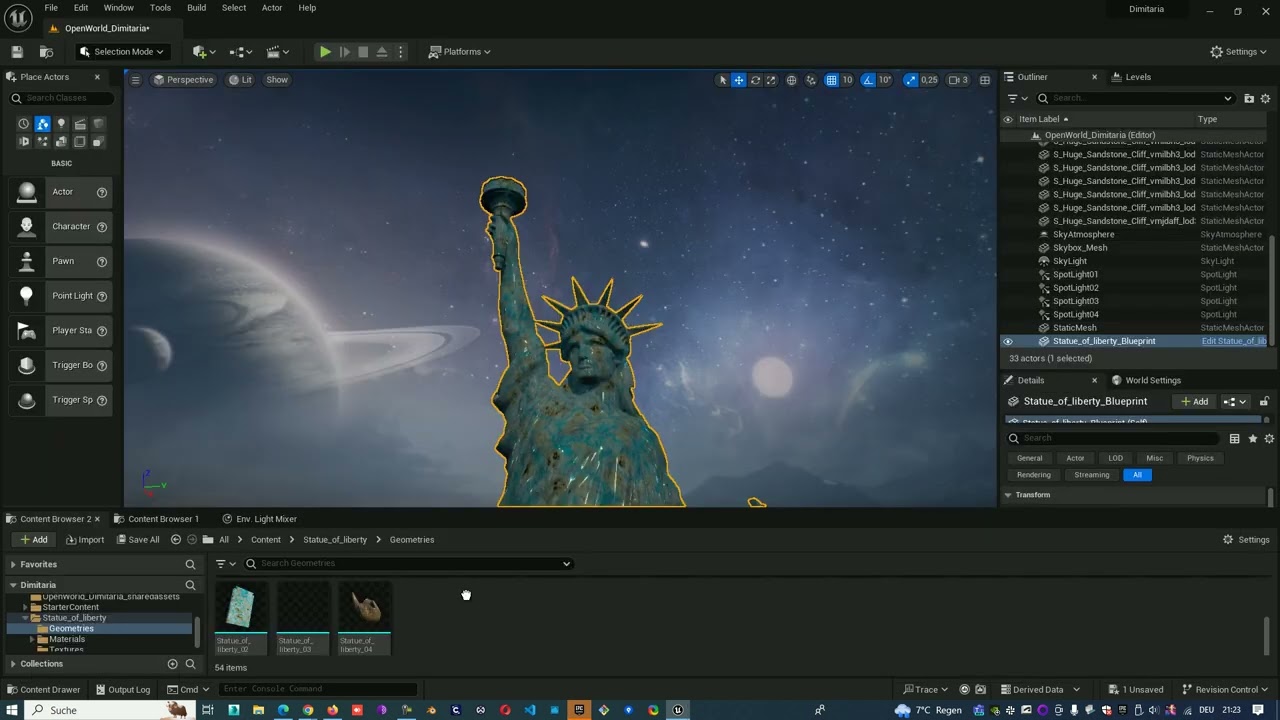Toggle grid snapping in viewport
This screenshot has height=720, width=1280.
831,80
